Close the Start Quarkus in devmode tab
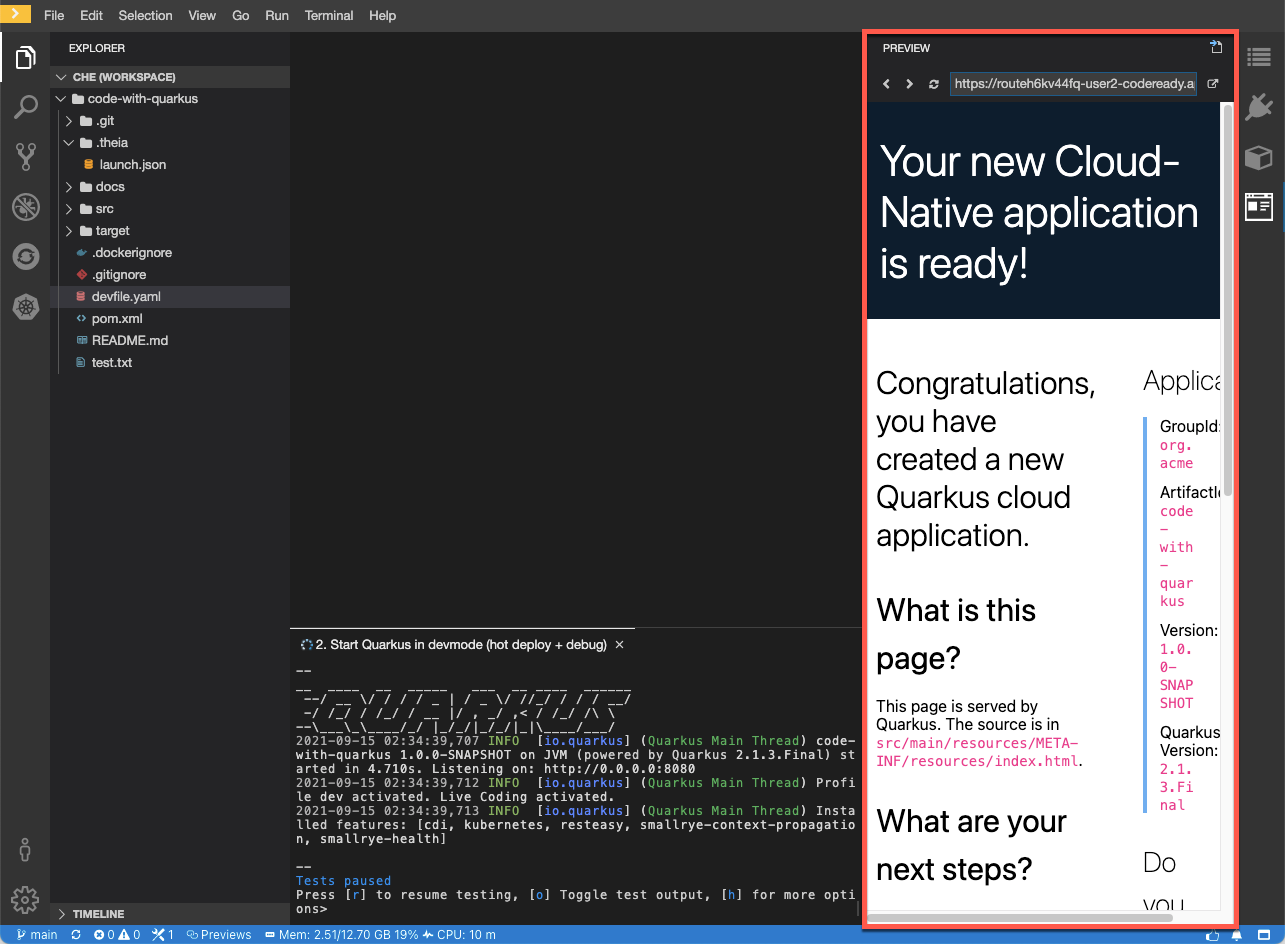This screenshot has height=944, width=1285. pos(619,645)
